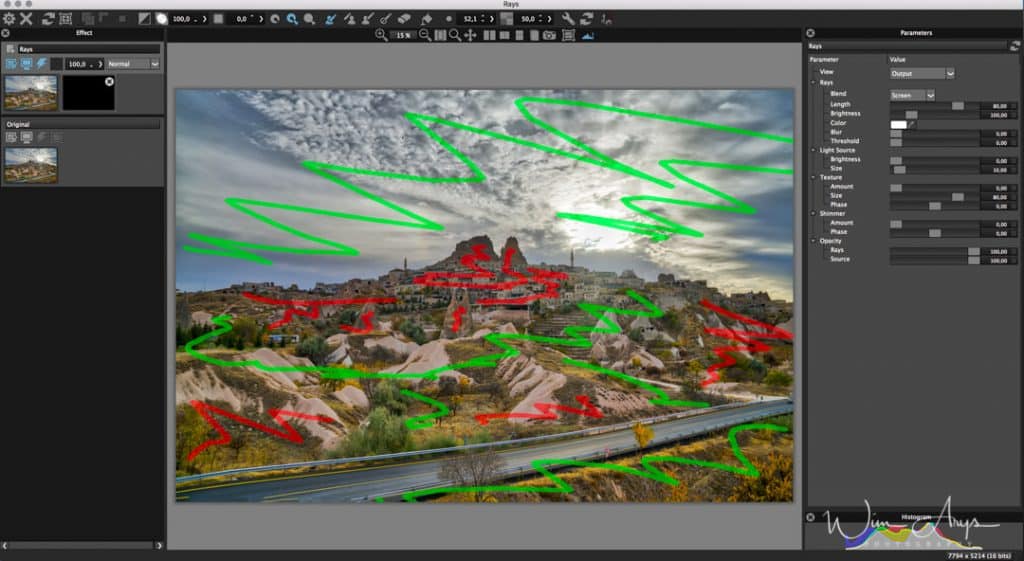
Task: Click the Rays Brightness slider
Action: (x=935, y=114)
